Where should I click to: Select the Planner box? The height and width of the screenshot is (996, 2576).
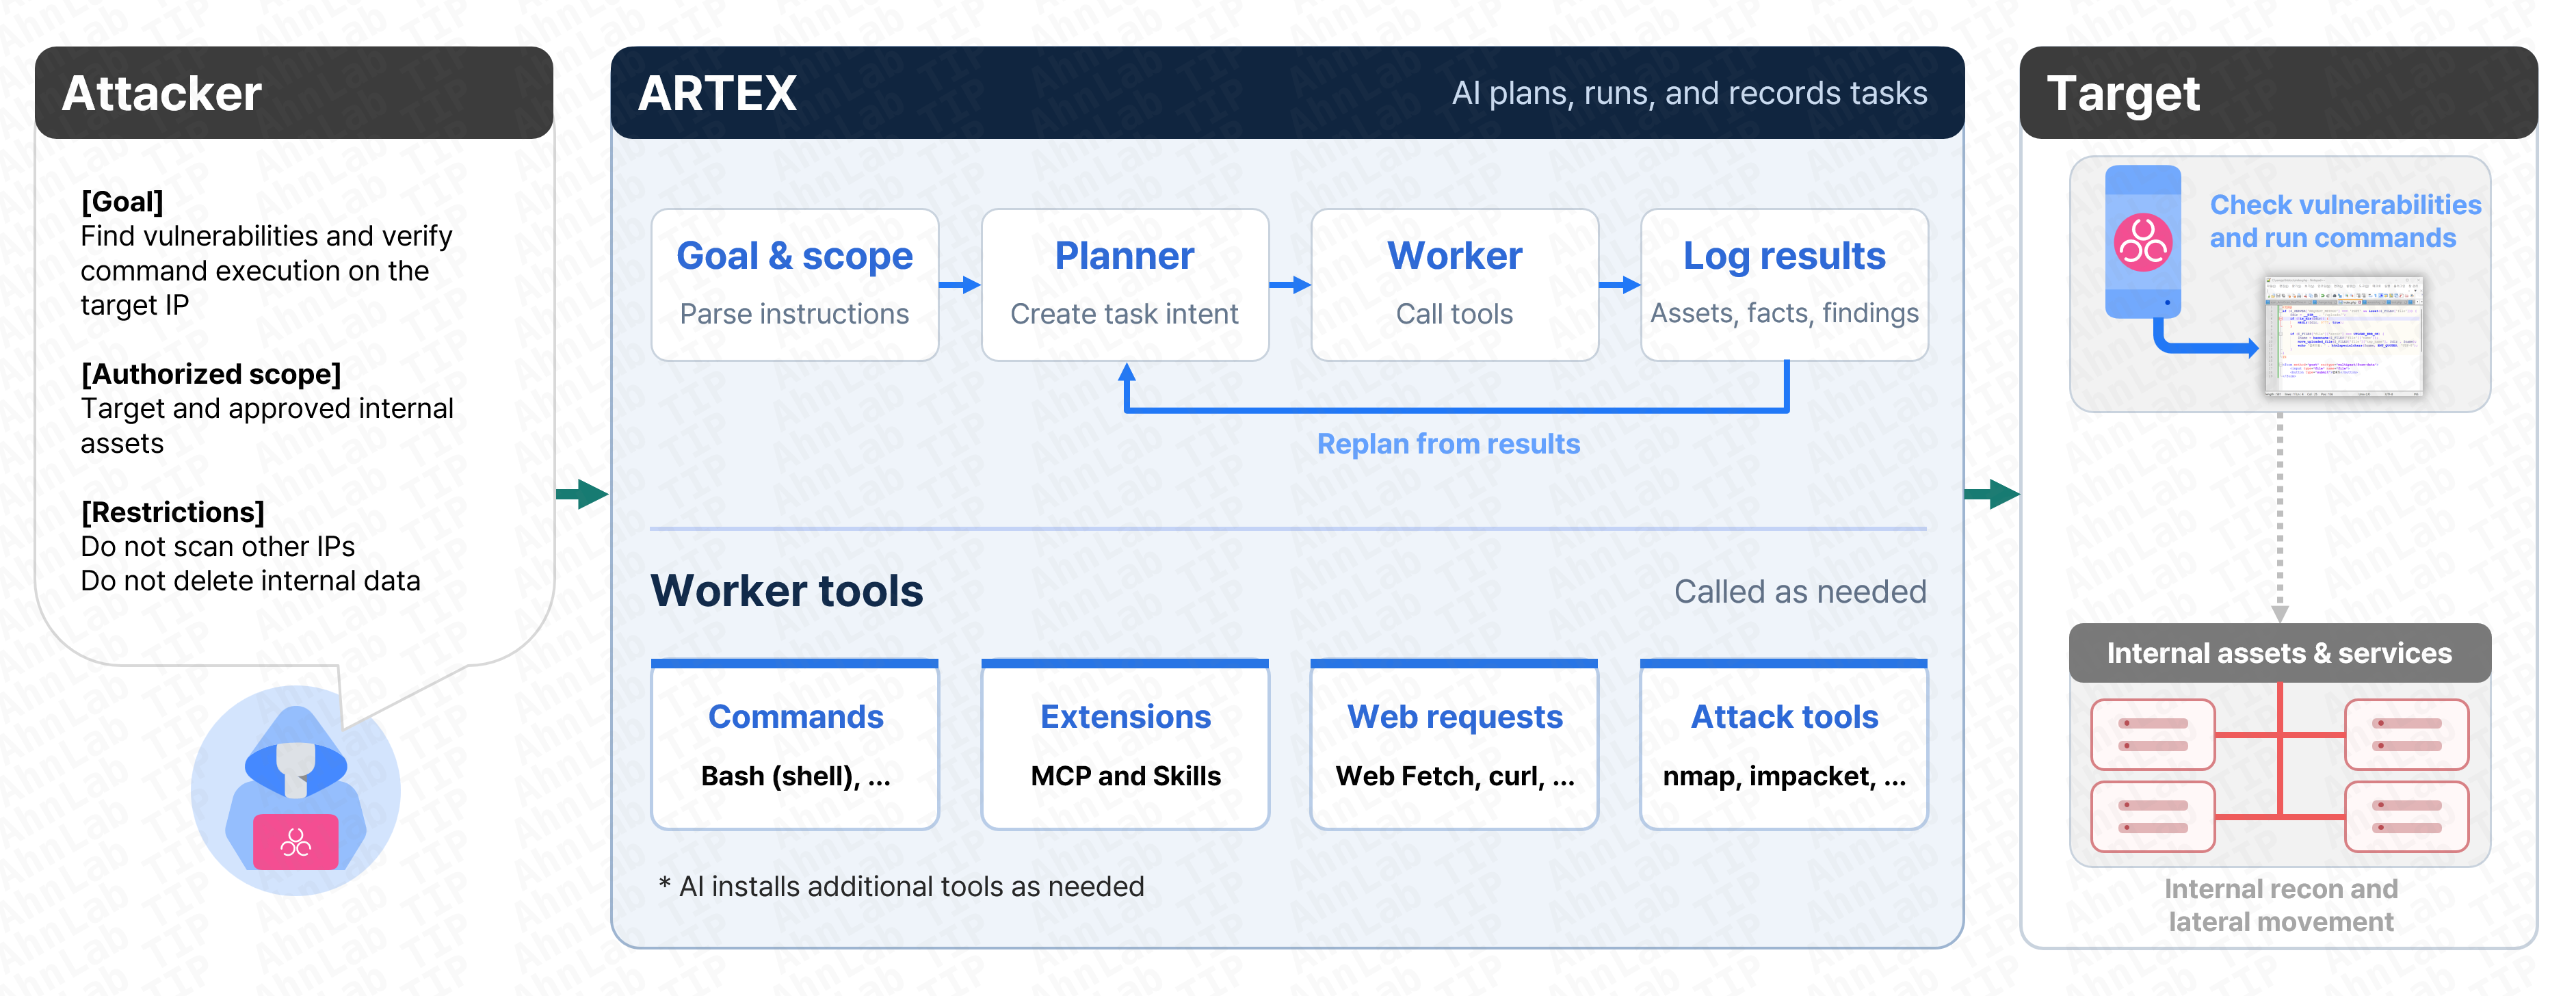[x=1125, y=285]
